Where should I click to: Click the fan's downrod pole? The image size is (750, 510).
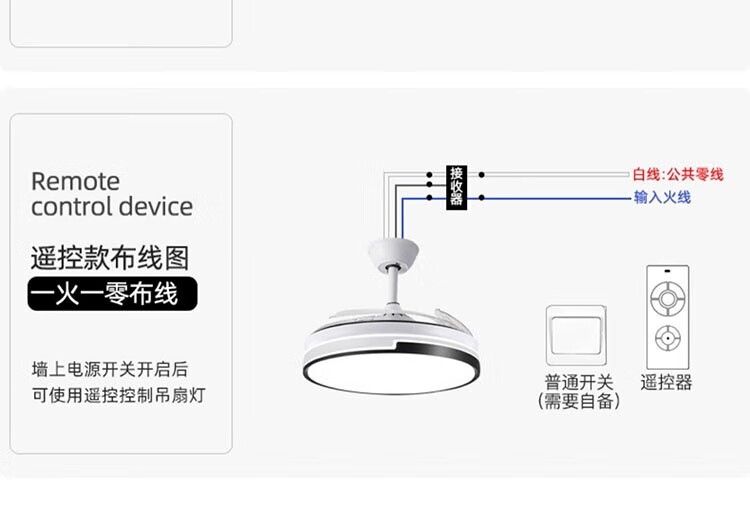pyautogui.click(x=394, y=286)
